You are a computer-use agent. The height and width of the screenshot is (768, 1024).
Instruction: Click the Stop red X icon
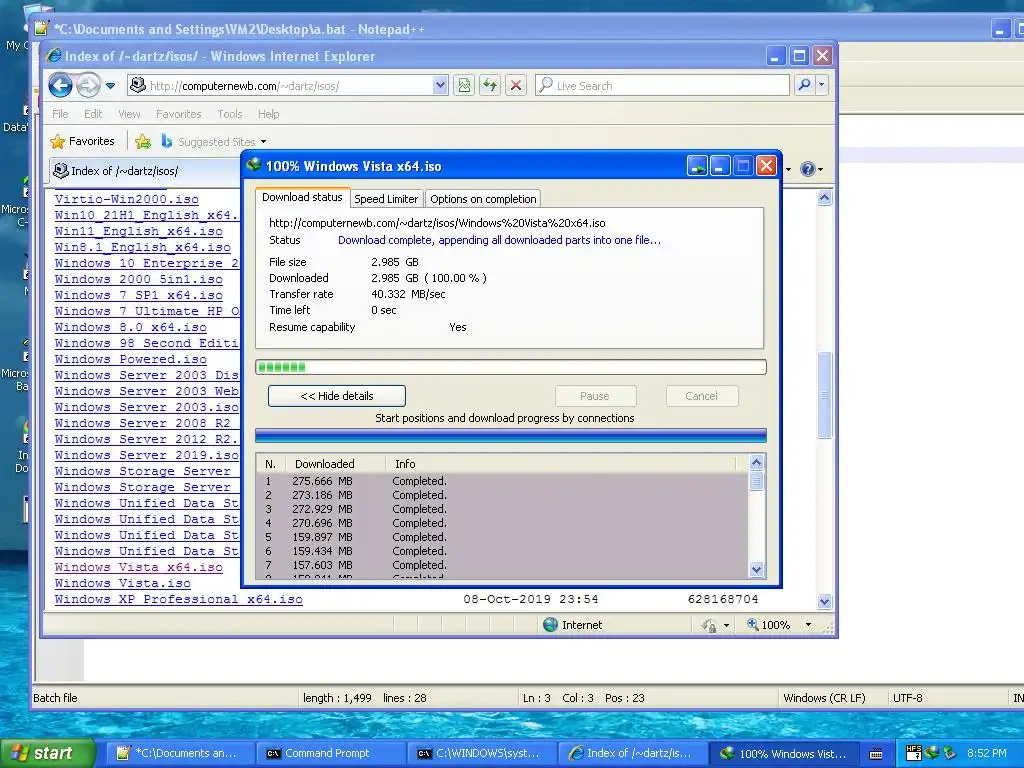516,86
